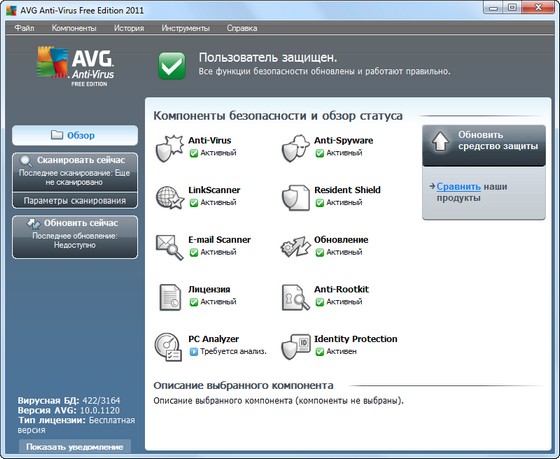
Task: Click the AVG icon in the title bar
Action: 11,10
